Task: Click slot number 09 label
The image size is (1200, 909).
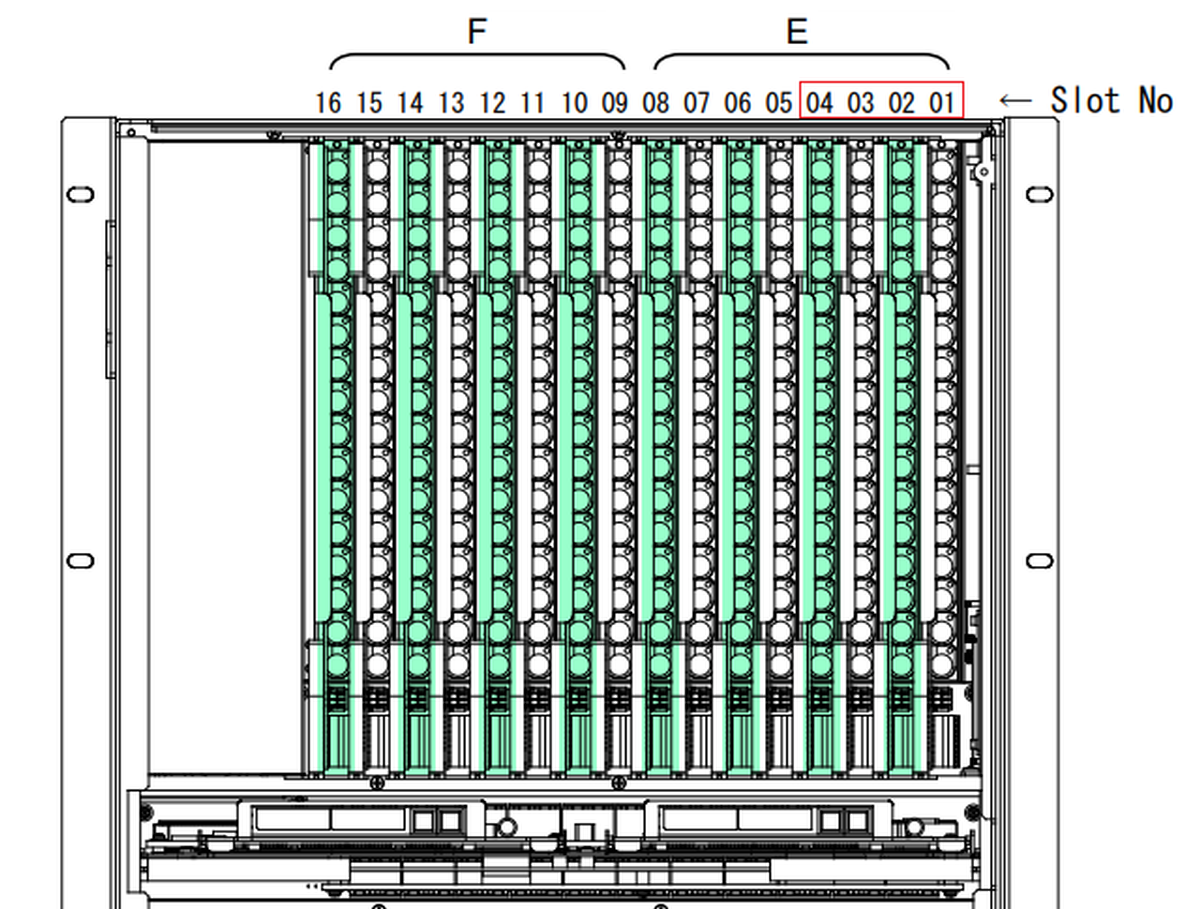Action: tap(614, 103)
